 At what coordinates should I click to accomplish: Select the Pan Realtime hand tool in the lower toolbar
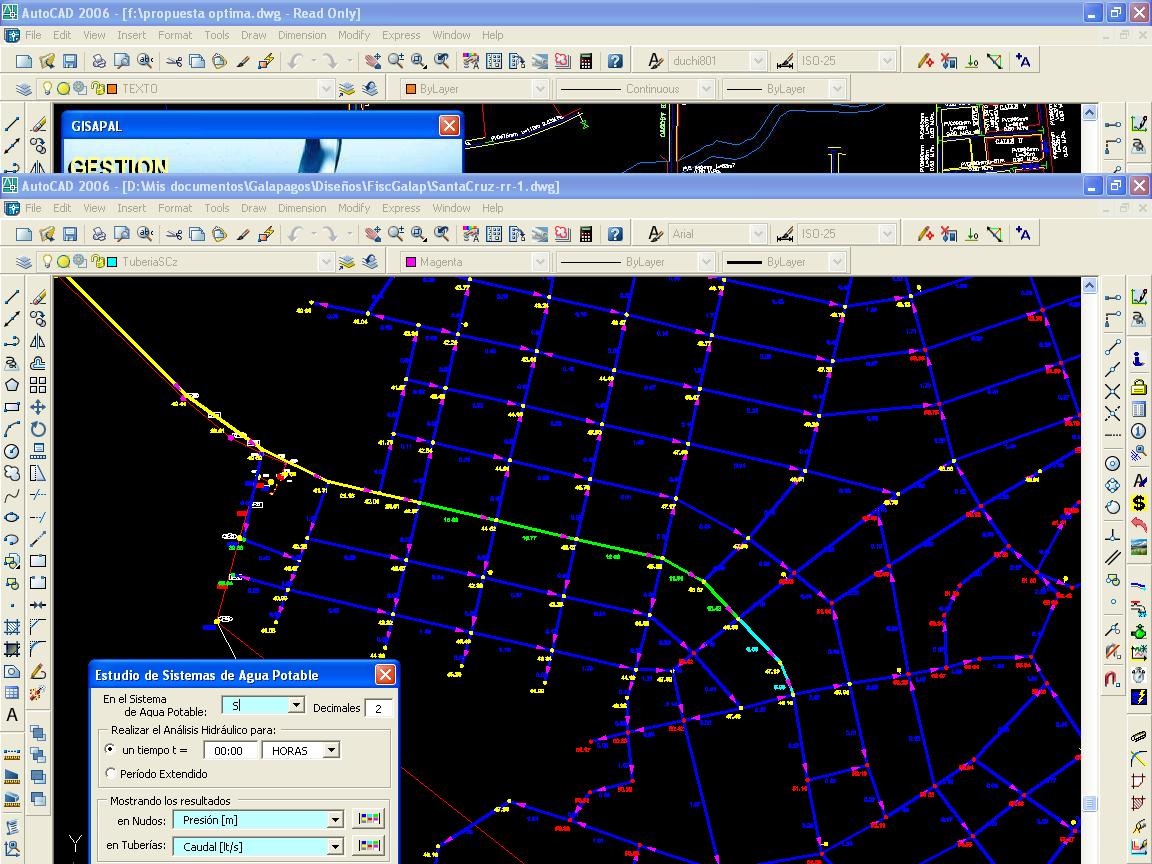(x=372, y=234)
